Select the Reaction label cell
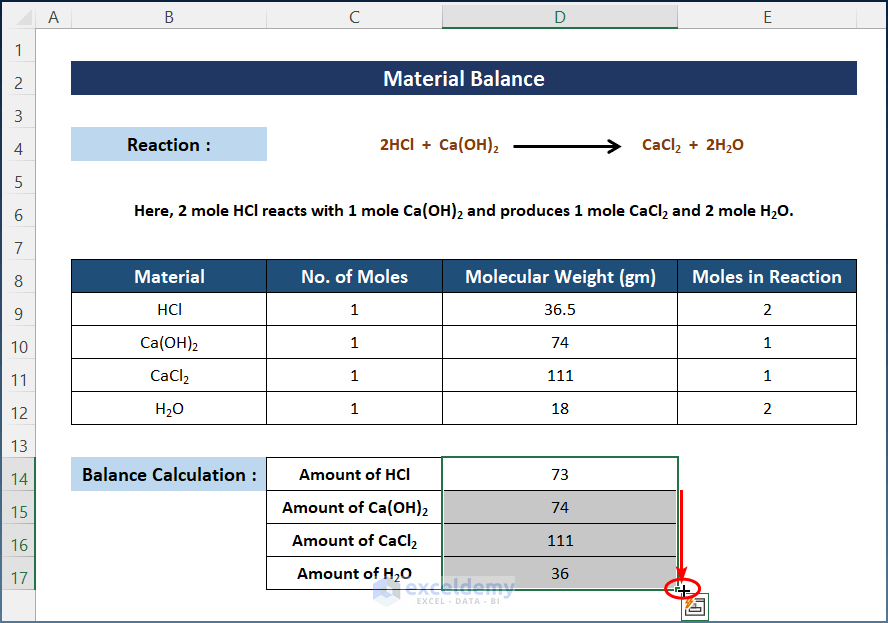The image size is (888, 623). 168,145
